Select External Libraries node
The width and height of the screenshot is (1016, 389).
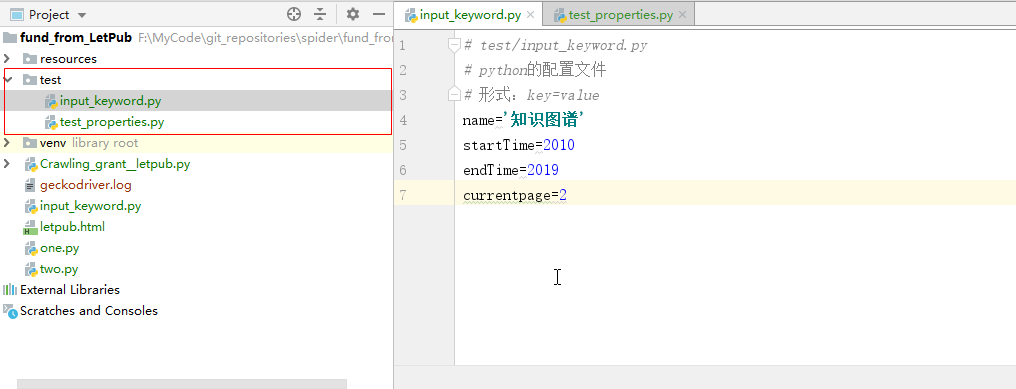pos(69,290)
